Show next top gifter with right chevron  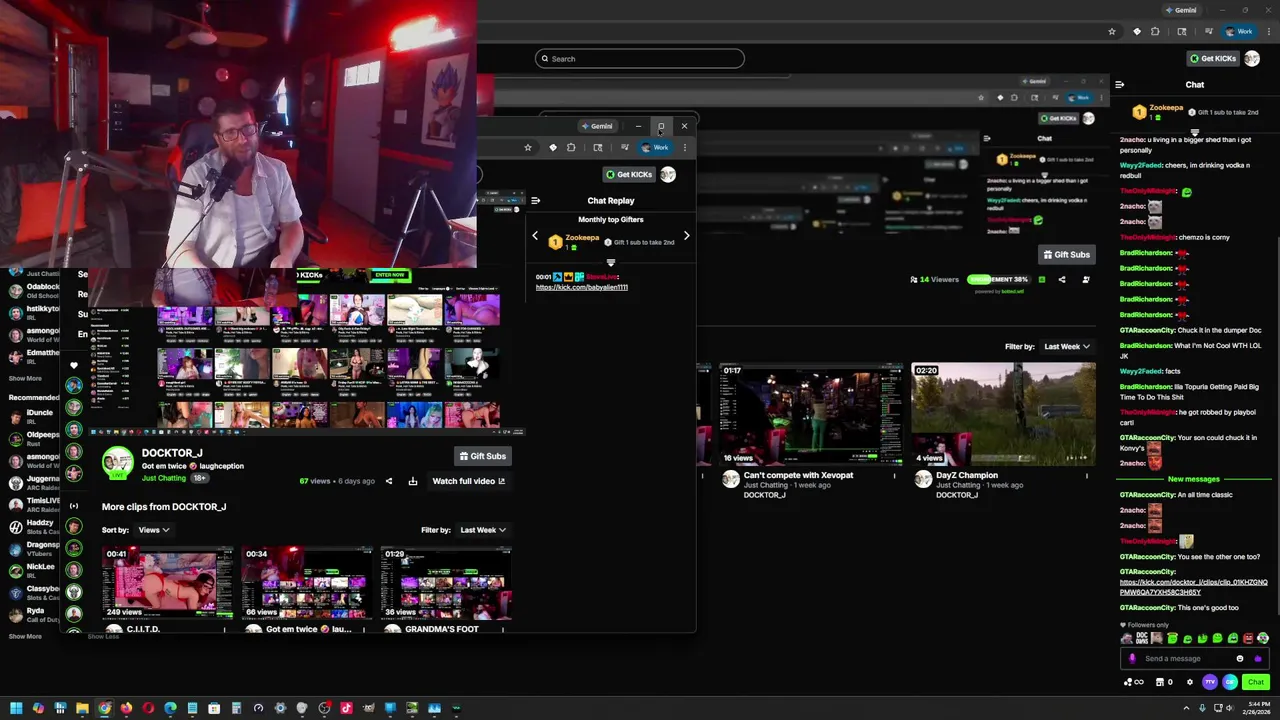686,236
